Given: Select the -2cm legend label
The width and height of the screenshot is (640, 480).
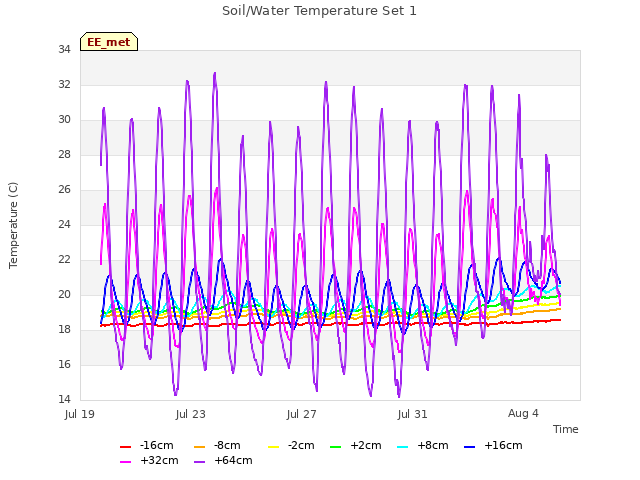Looking at the screenshot, I should pos(301,445).
